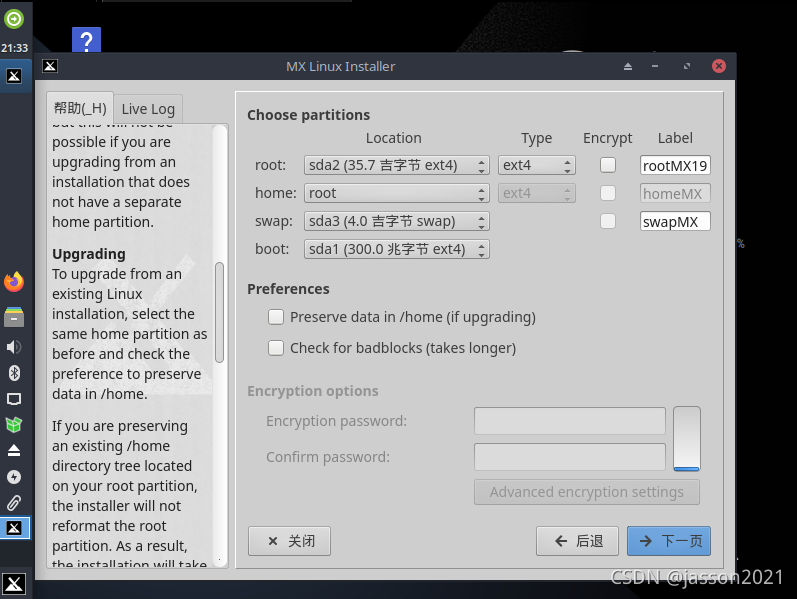
Task: Click the Preferences heading
Action: pyautogui.click(x=288, y=289)
